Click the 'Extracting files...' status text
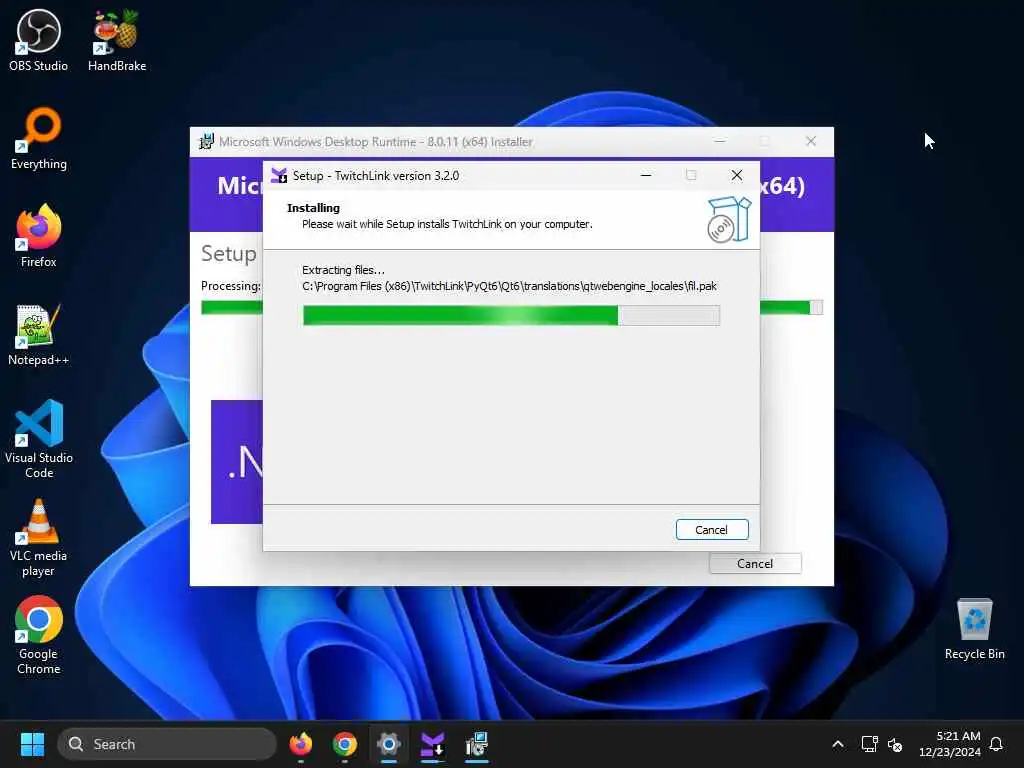Screen dimensions: 1024x768 [344, 270]
